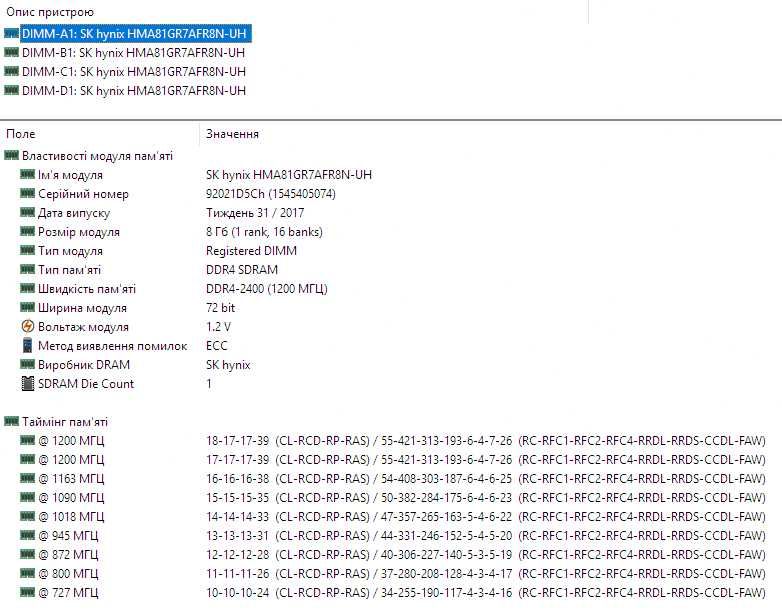Click the icon next to 'Розмір модуля'
Image resolution: width=782 pixels, height=615 pixels.
(27, 231)
